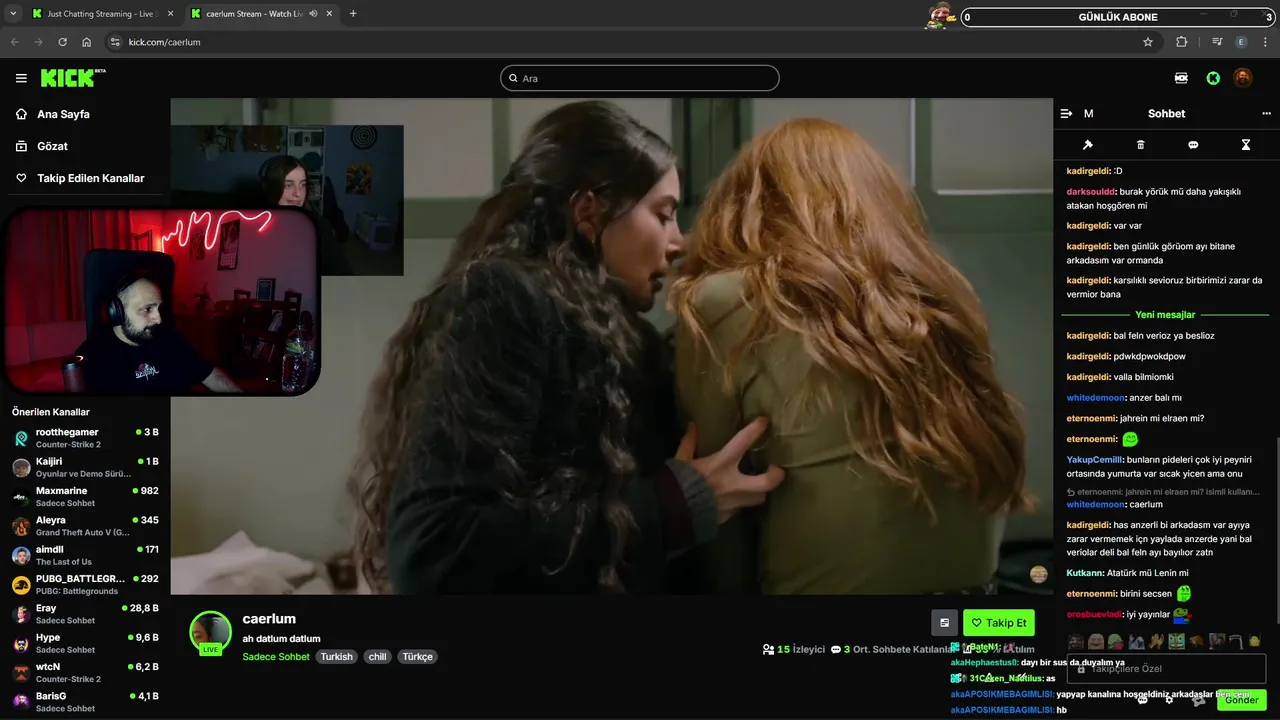Open Aleyra recommended channel

tap(86, 526)
